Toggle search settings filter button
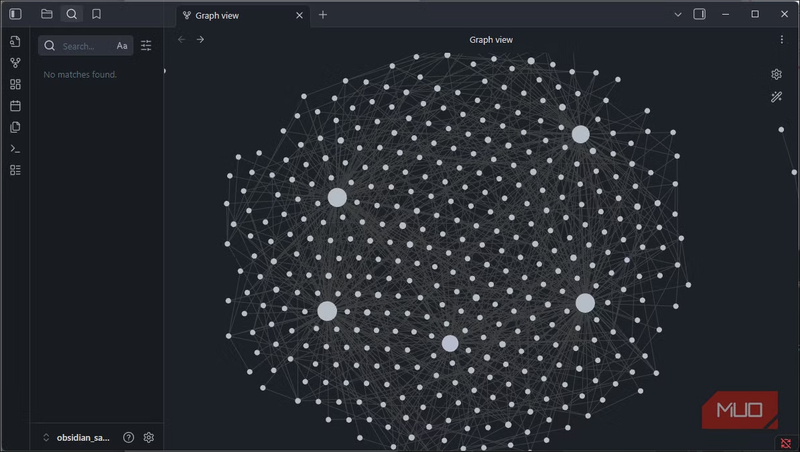This screenshot has width=800, height=452. (146, 46)
